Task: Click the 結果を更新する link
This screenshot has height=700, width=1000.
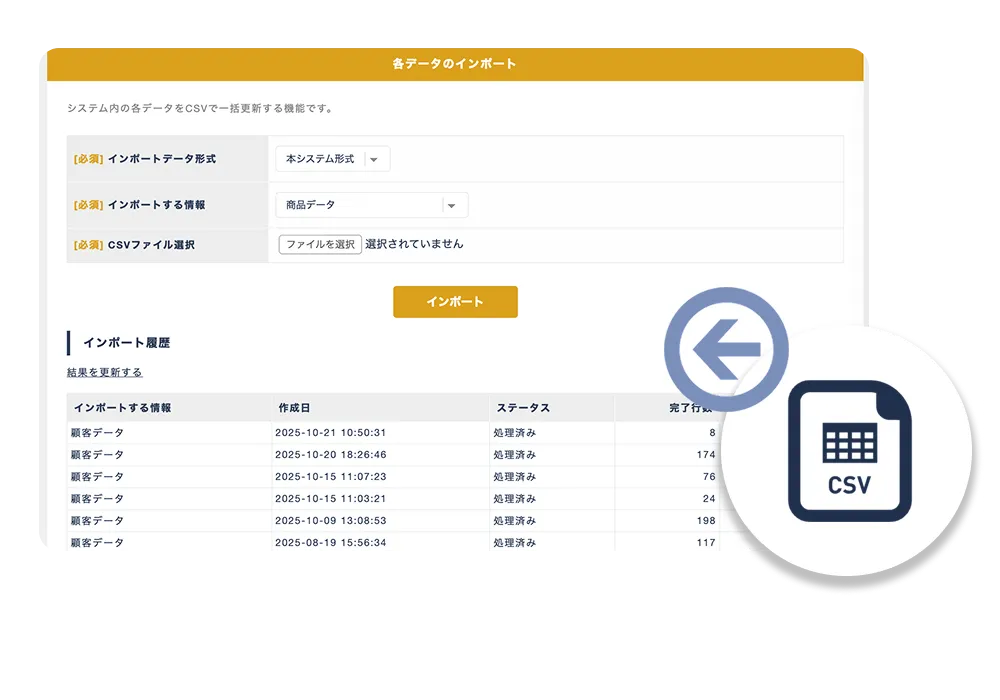Action: (x=104, y=372)
